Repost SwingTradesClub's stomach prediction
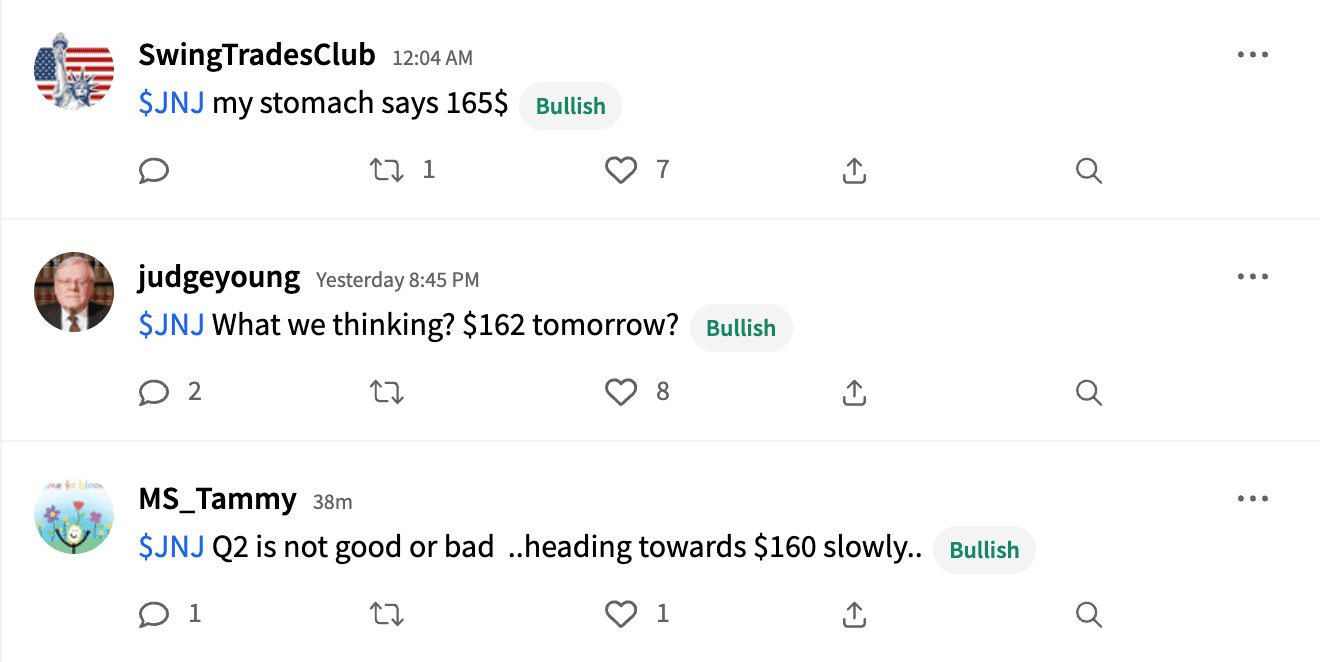The width and height of the screenshot is (1320, 662). point(387,170)
